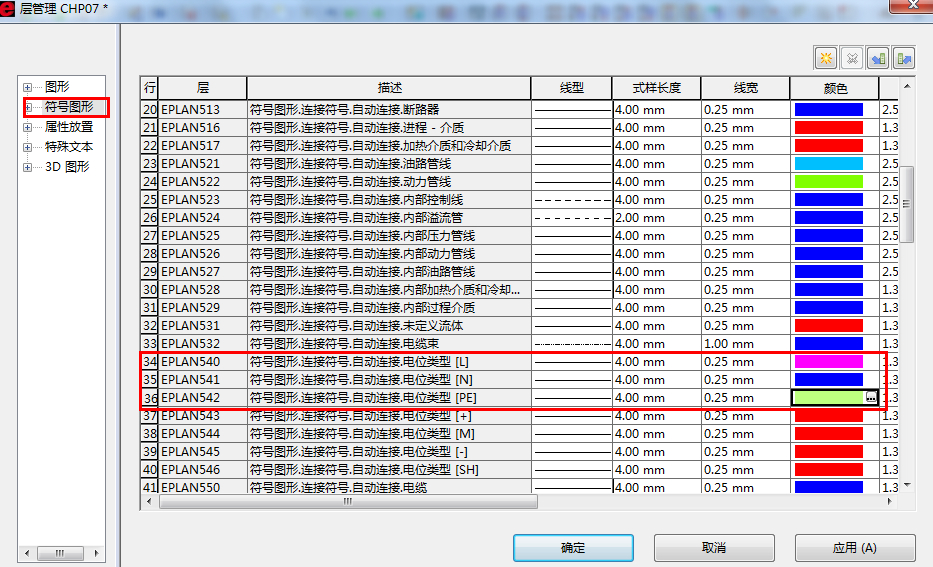Click the row number 36 header
The image size is (933, 567).
click(x=149, y=397)
